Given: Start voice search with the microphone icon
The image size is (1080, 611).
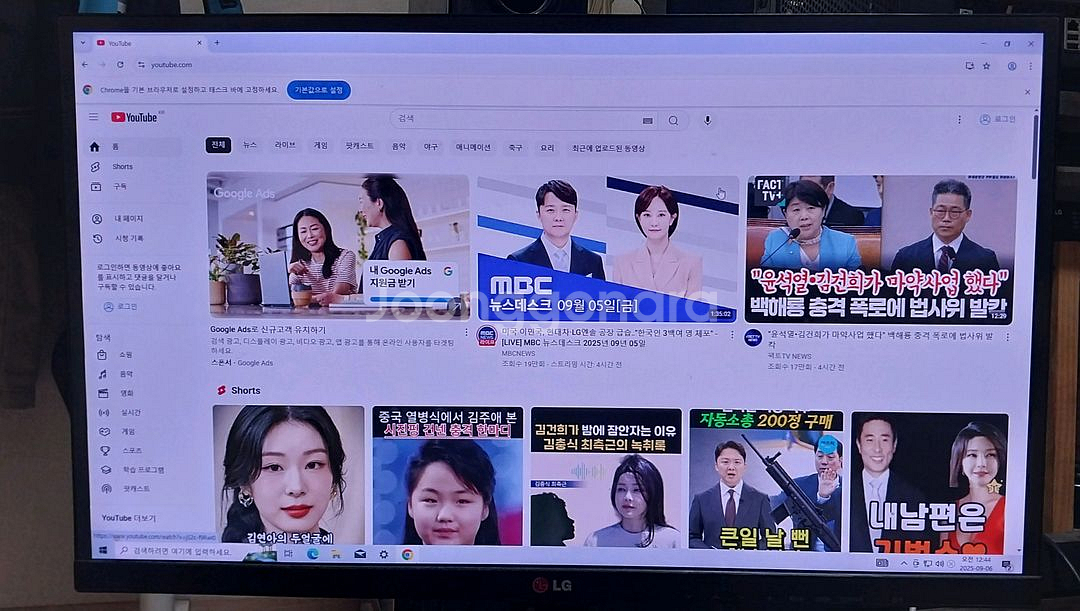Looking at the screenshot, I should (x=708, y=120).
